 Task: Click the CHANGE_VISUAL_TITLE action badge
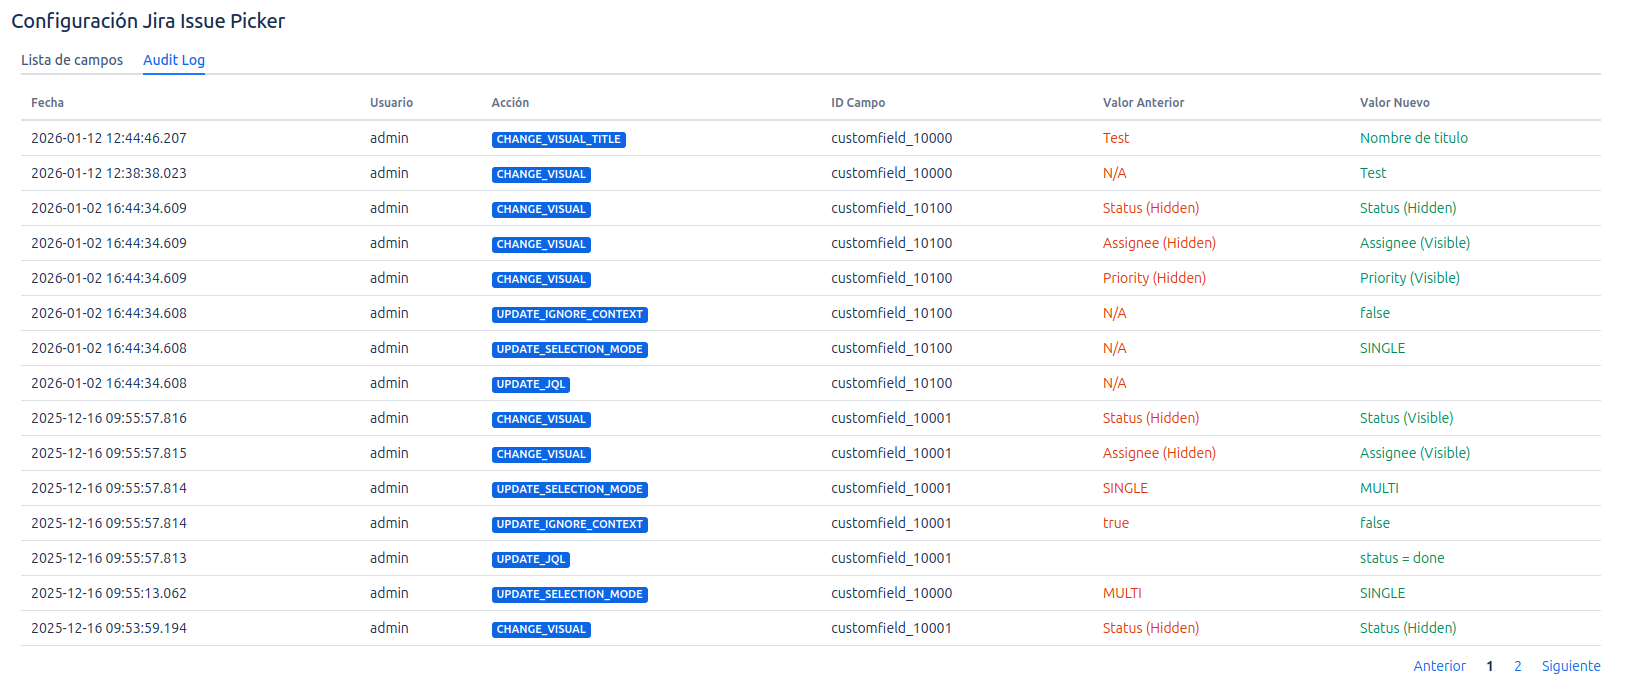pyautogui.click(x=558, y=139)
